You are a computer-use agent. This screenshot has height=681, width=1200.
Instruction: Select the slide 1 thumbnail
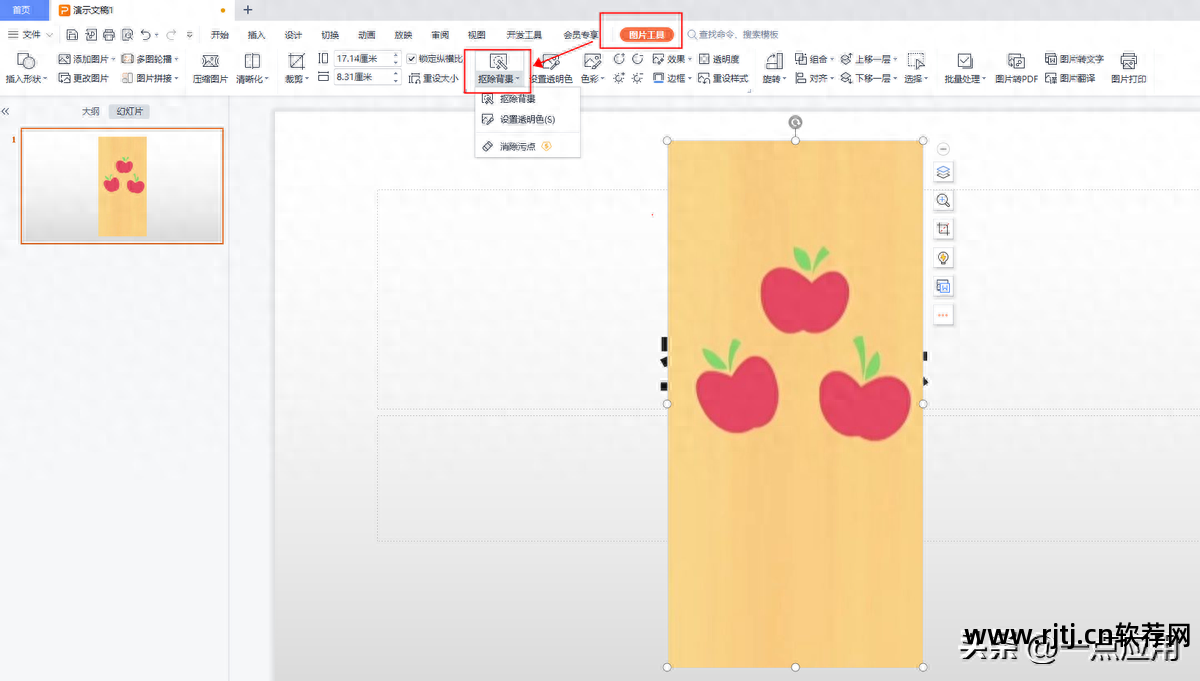(x=122, y=186)
